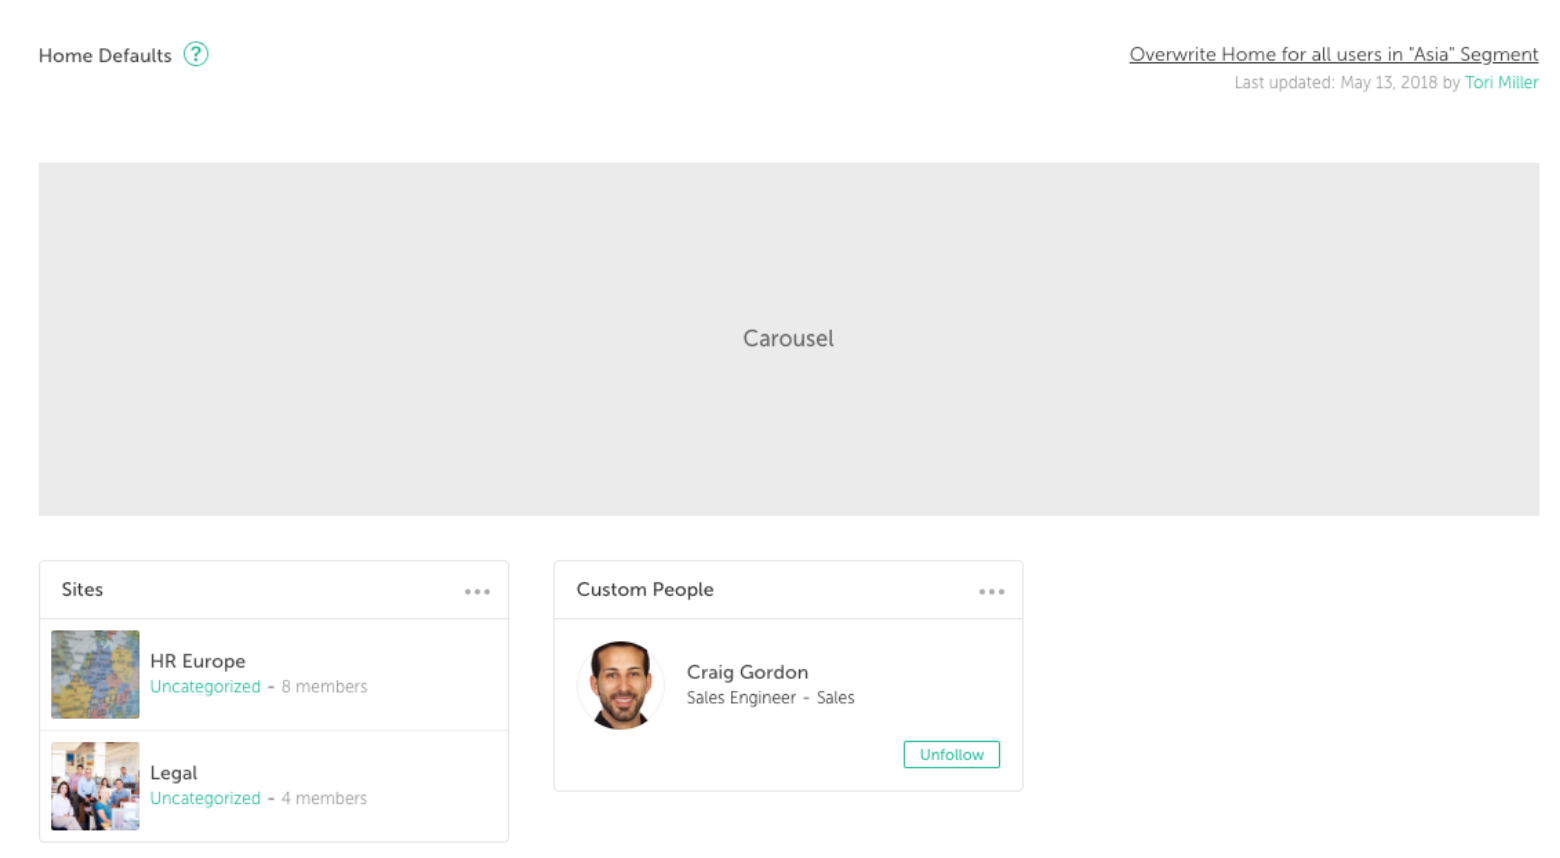Open the Legal site title

click(174, 773)
